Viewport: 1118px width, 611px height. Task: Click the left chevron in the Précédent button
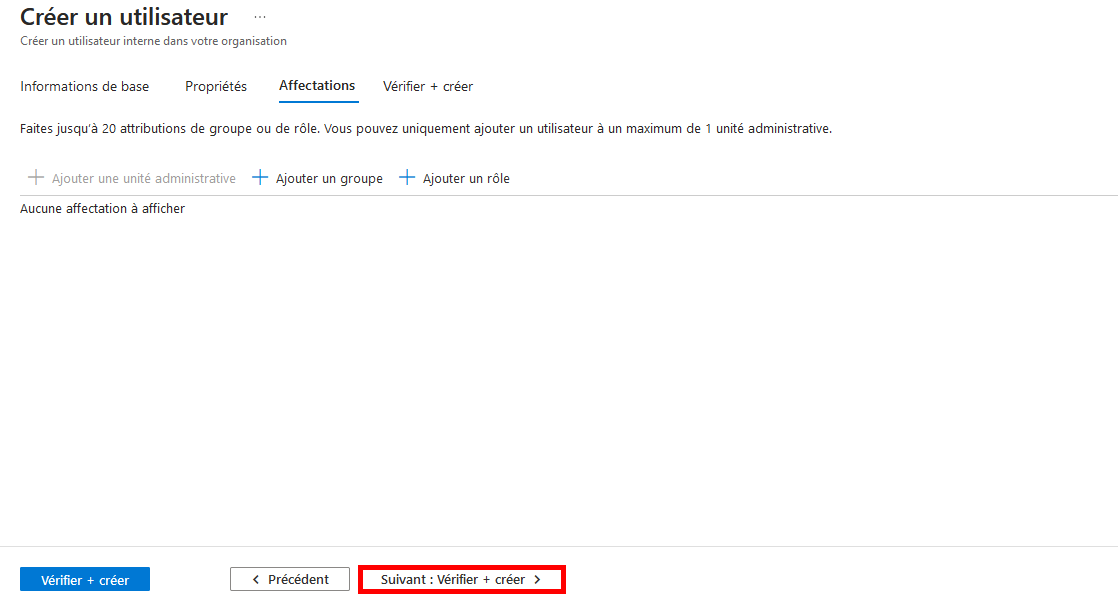click(x=256, y=580)
